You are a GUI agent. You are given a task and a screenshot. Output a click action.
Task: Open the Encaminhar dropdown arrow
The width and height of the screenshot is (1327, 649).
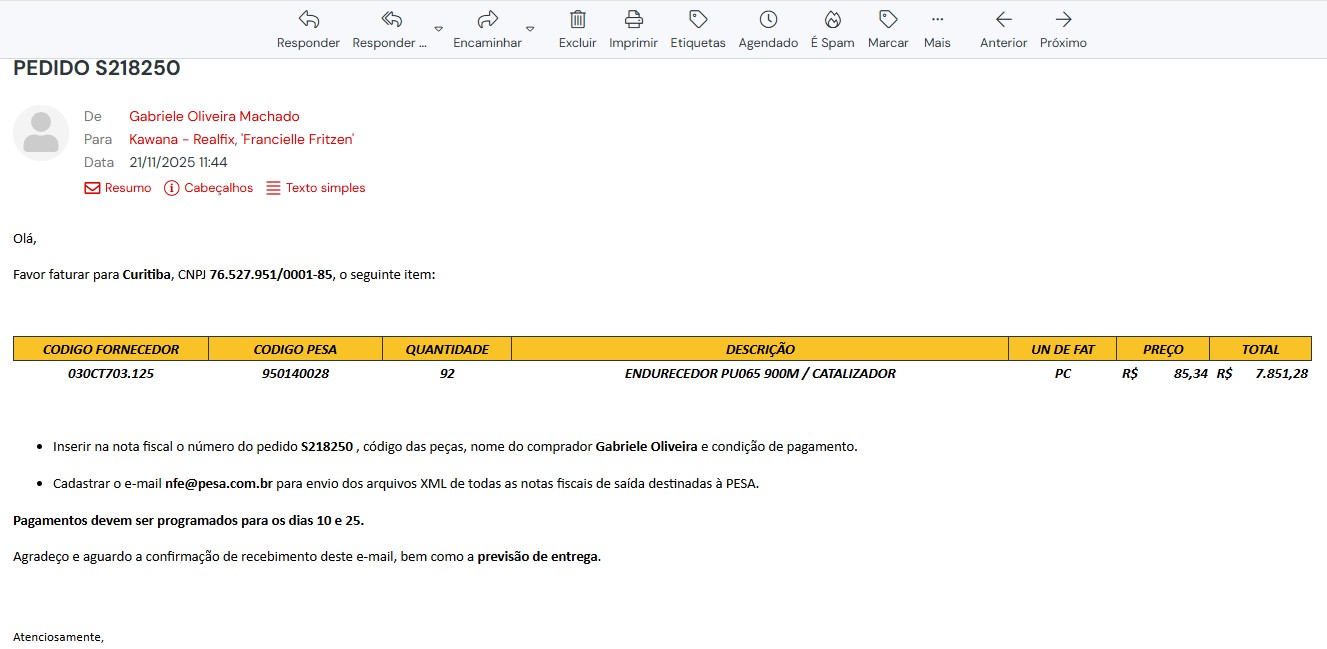tap(530, 28)
